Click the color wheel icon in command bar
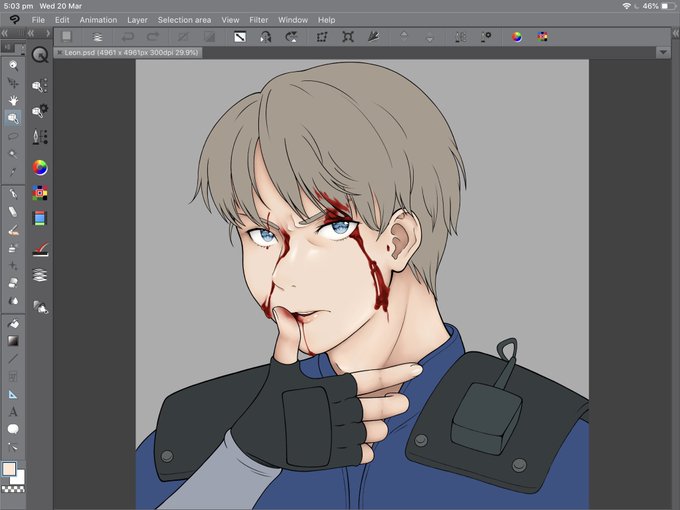Screen dimensions: 680x510 [x=517, y=37]
